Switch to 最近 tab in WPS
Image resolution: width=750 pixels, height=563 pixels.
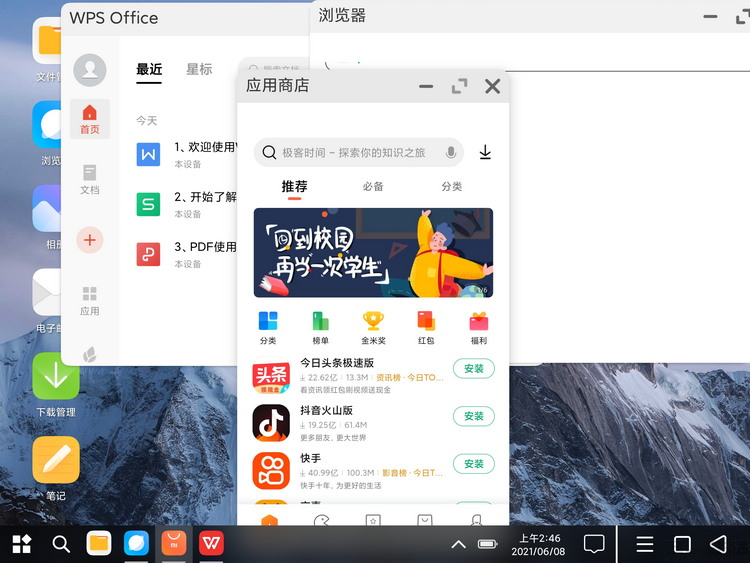149,69
